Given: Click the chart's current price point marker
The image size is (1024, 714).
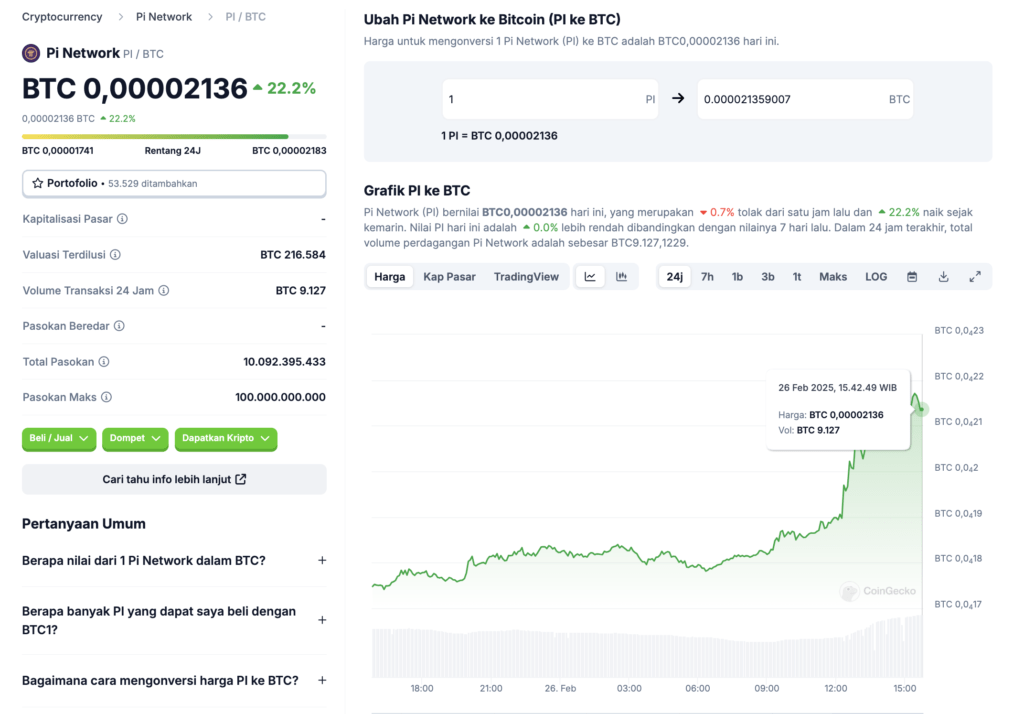Looking at the screenshot, I should (x=921, y=410).
